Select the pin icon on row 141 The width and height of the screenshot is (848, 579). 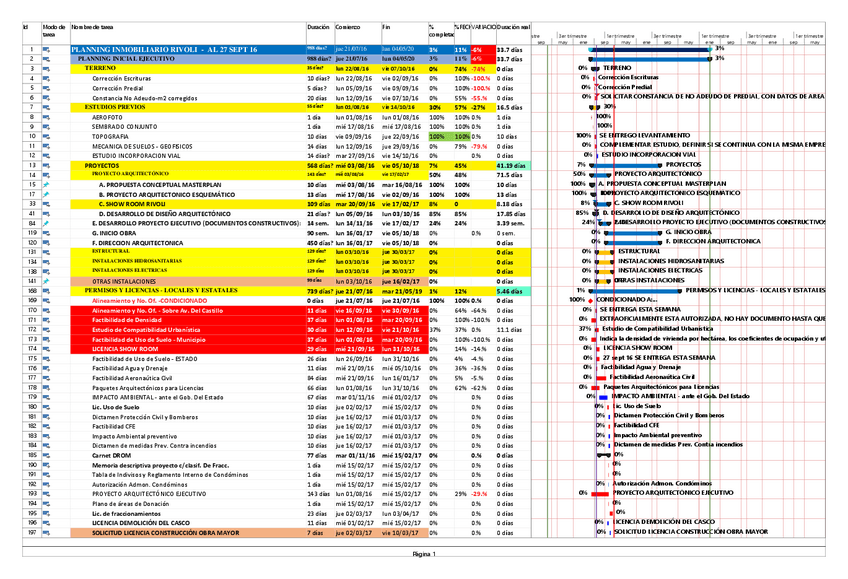(47, 281)
